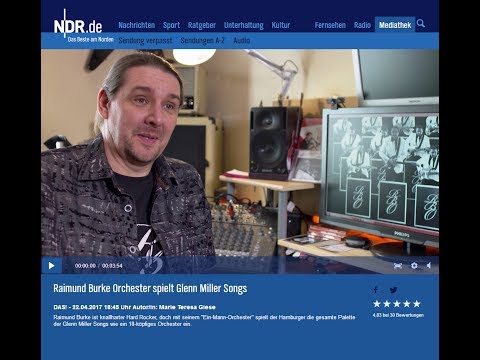
Task: Rate video with third star
Action: (x=397, y=304)
